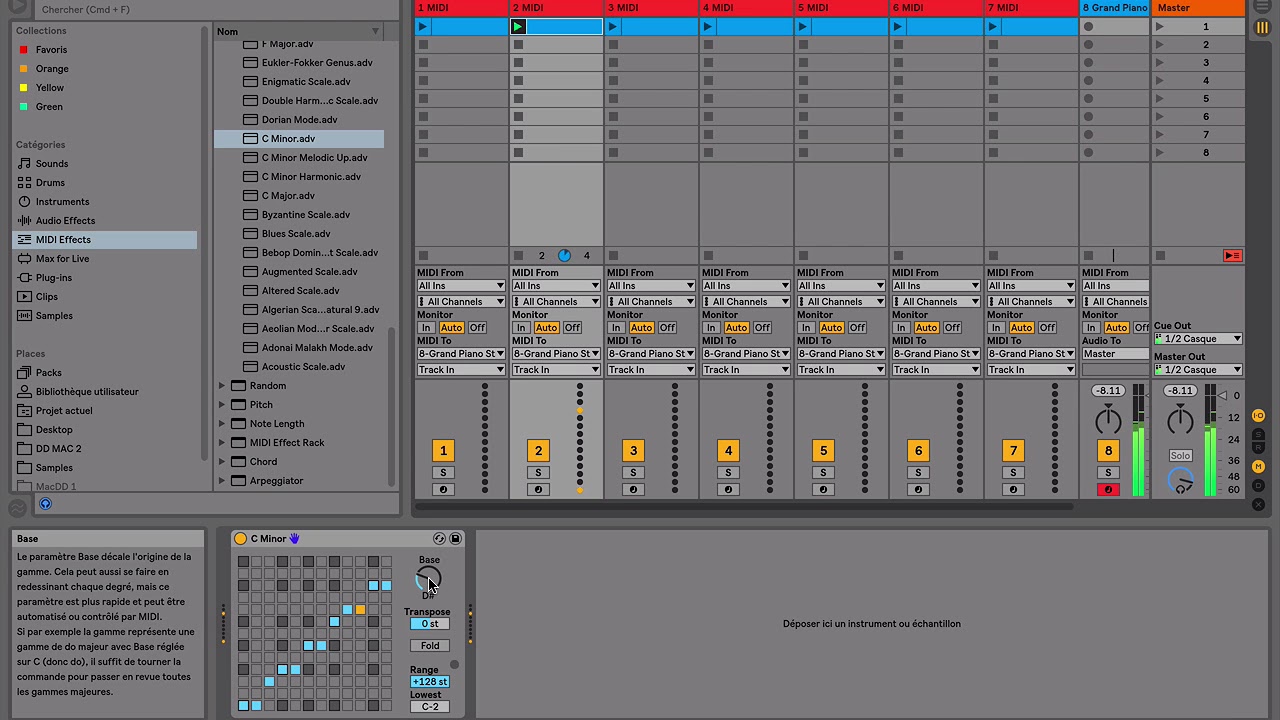Click the Hot-Swap preset icon on C Minor device

click(439, 538)
